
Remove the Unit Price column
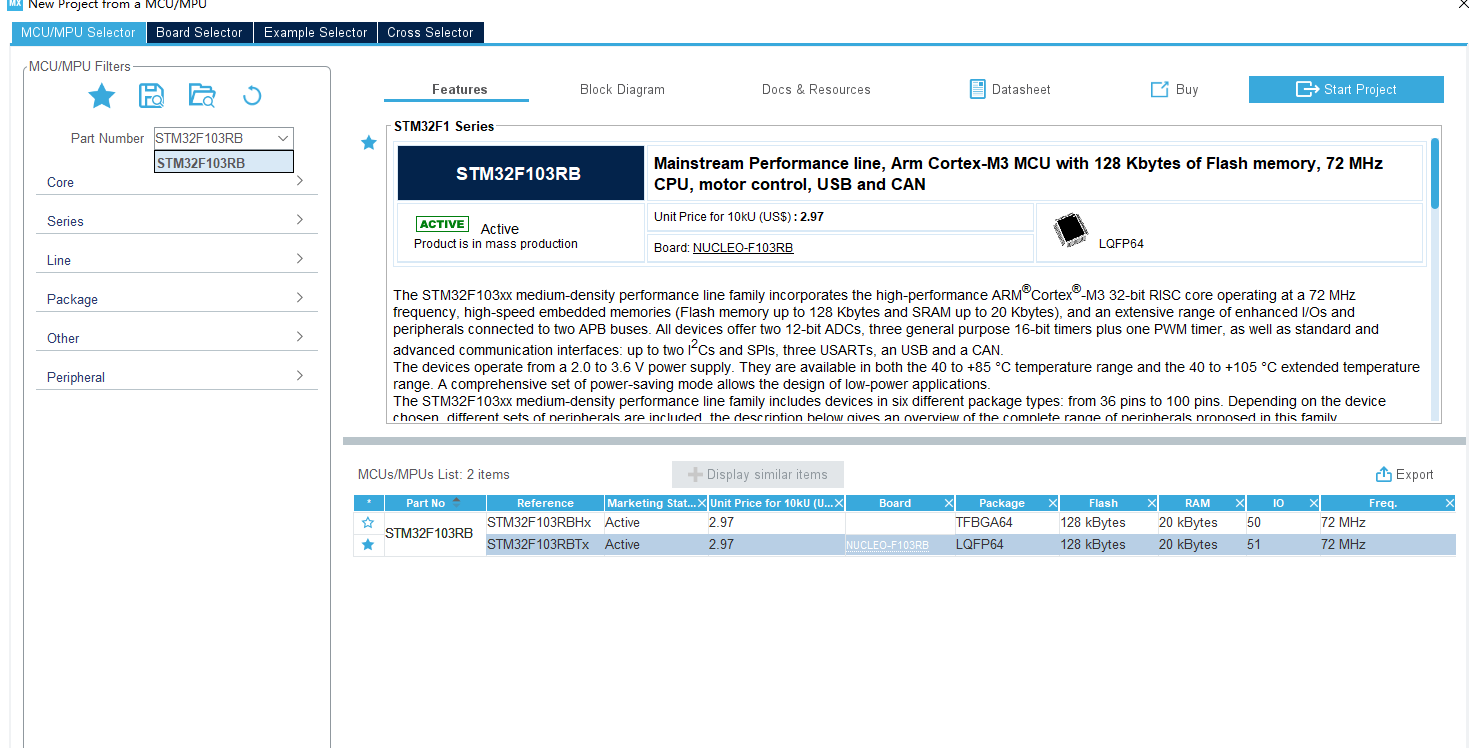[839, 503]
